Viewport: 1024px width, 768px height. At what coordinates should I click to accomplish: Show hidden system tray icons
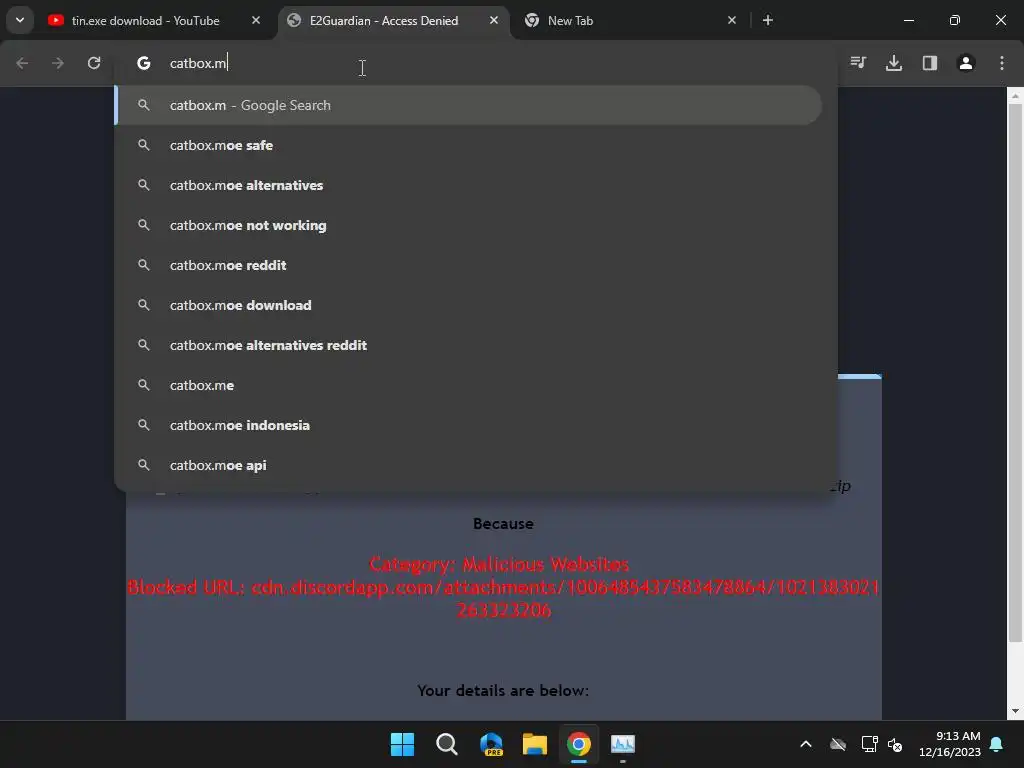click(806, 744)
